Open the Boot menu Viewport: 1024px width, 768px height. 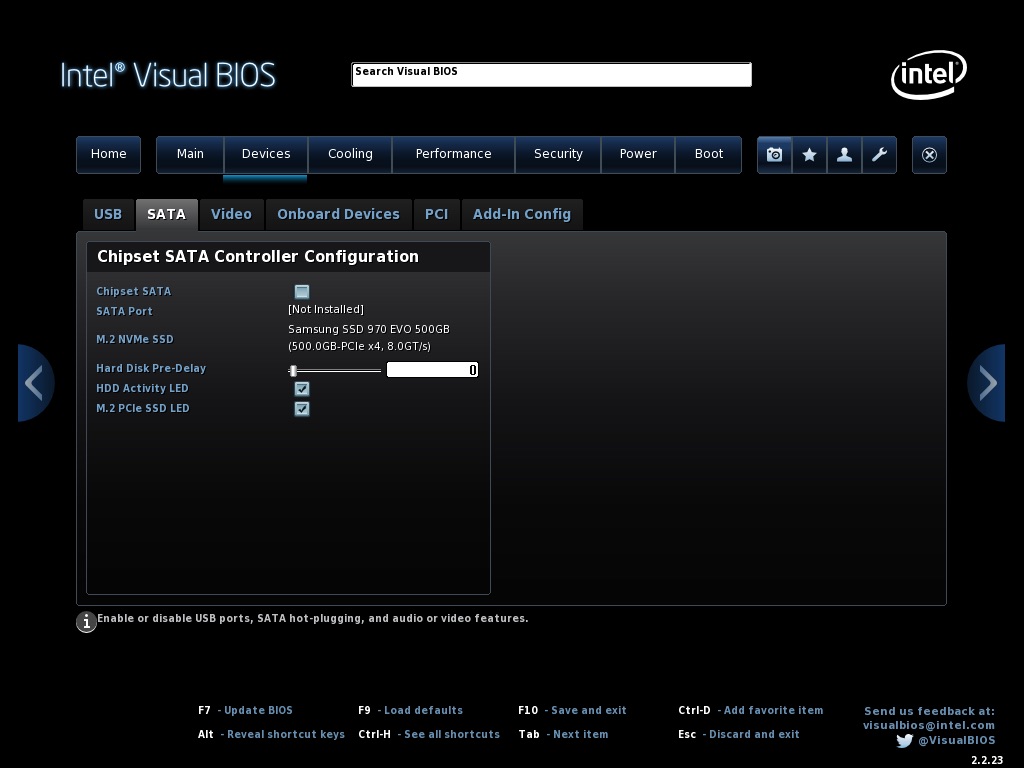tap(709, 155)
